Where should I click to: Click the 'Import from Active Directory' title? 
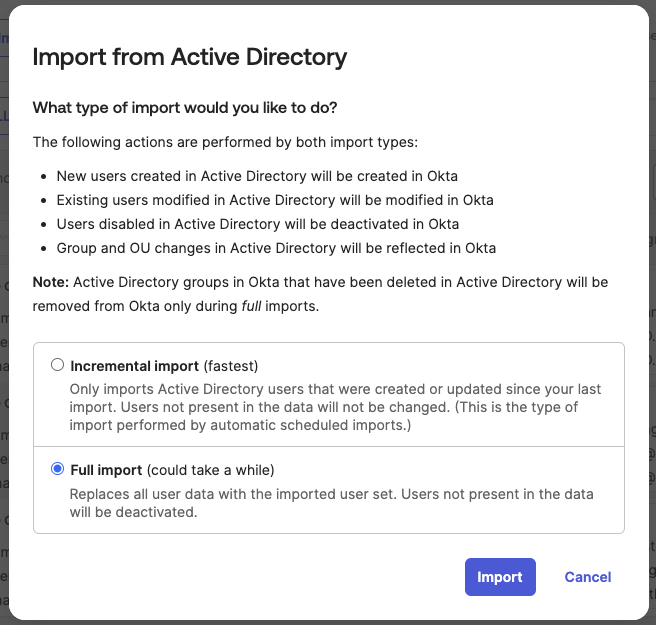190,57
